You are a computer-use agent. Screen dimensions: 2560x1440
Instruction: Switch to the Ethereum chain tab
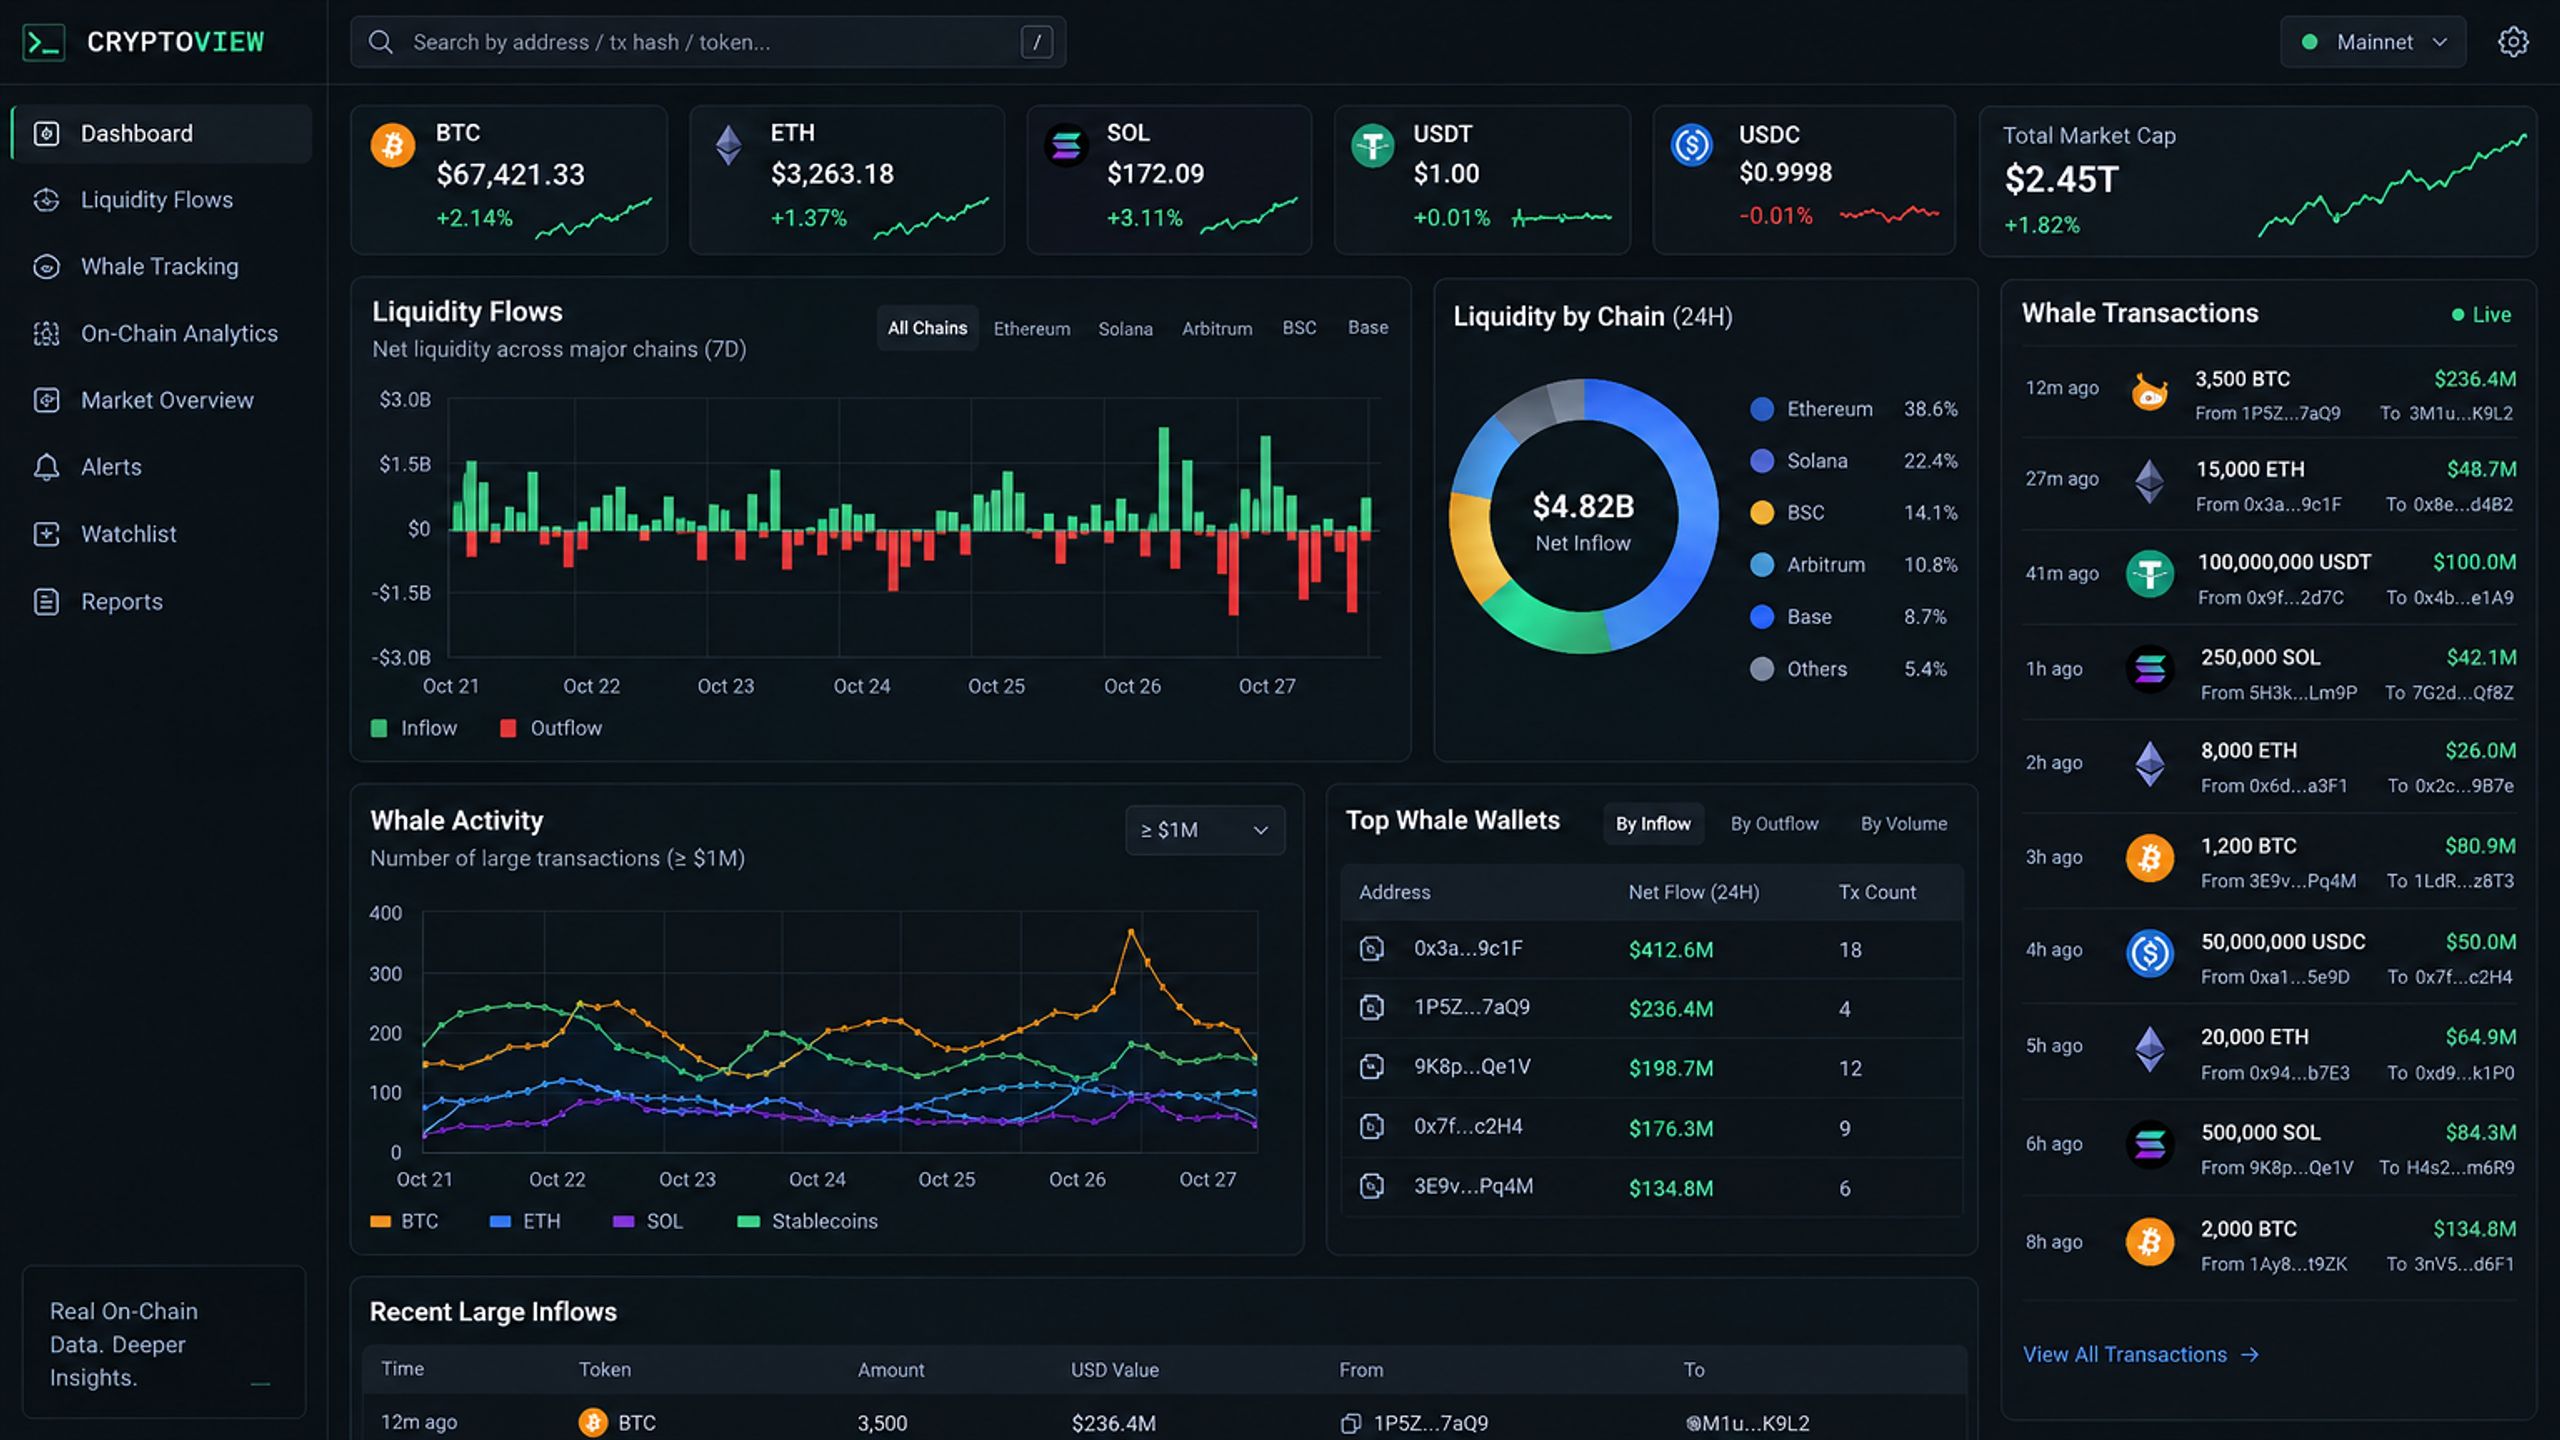1032,328
